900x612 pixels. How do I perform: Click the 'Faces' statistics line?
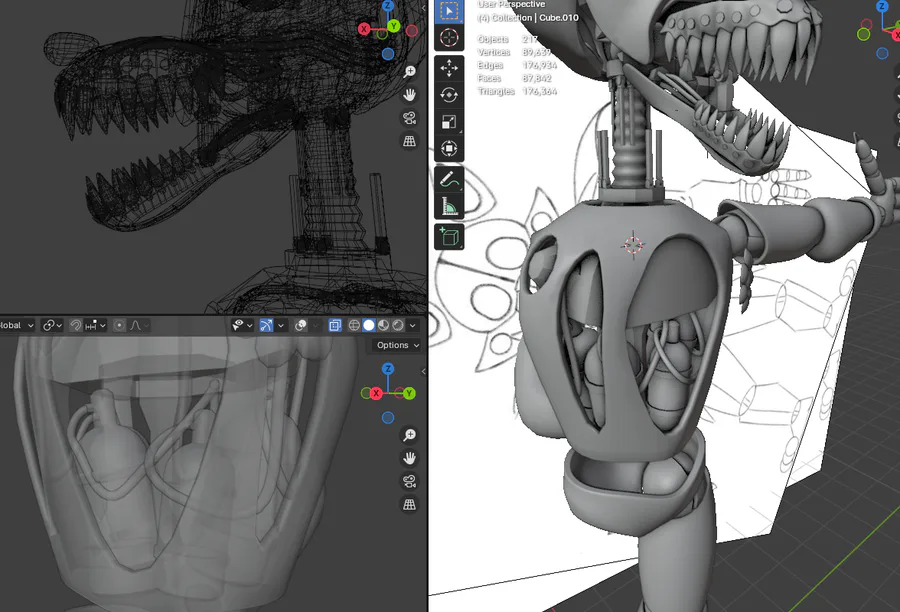coord(514,78)
